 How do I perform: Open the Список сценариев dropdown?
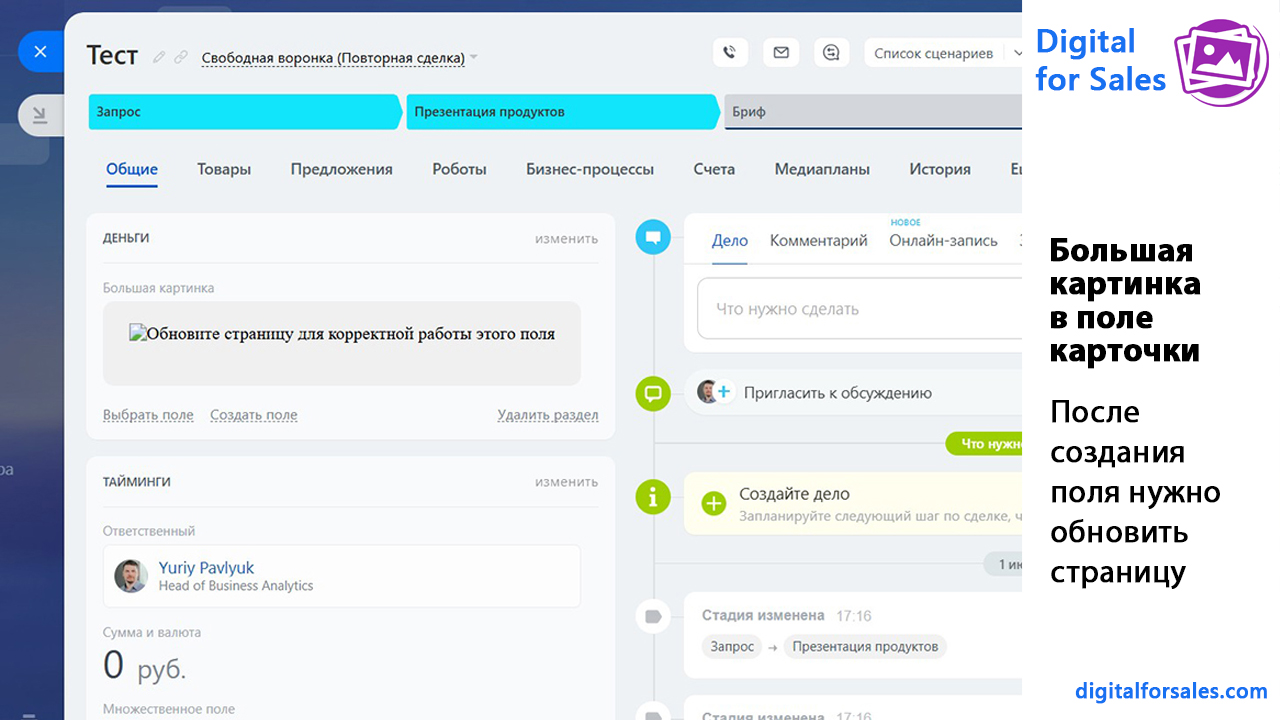934,53
